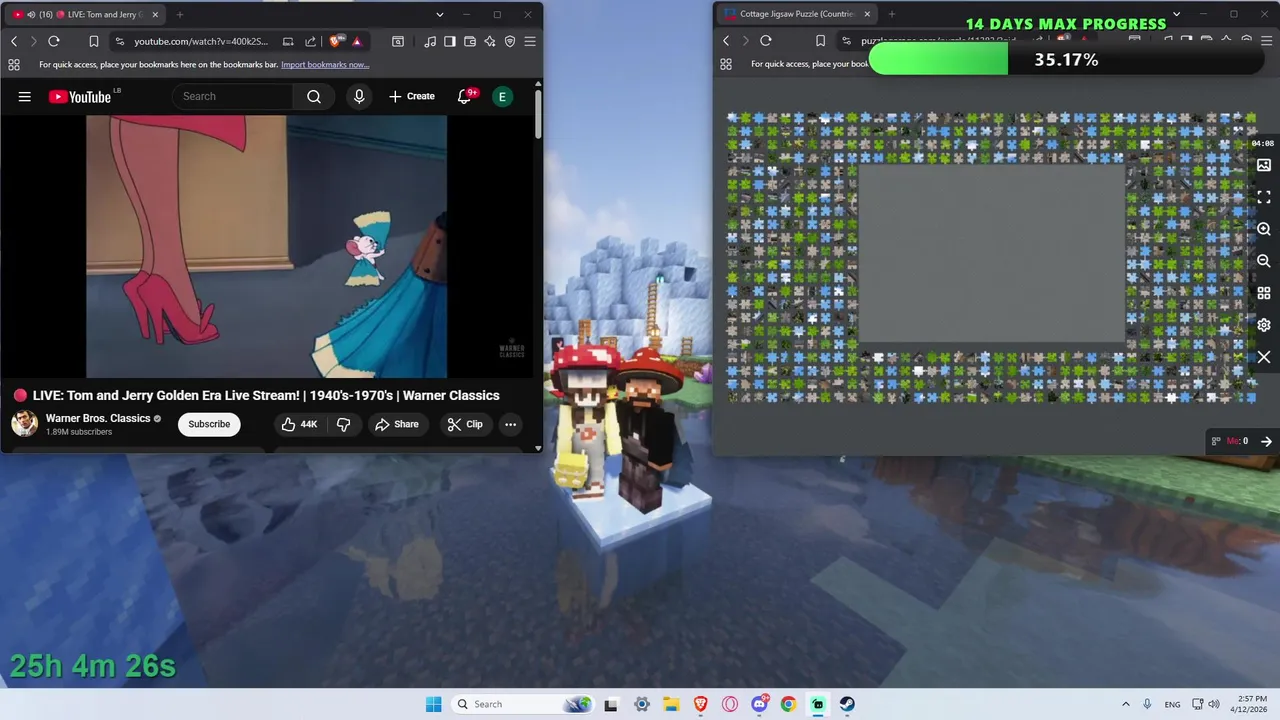
Task: Open Discord from the taskbar
Action: click(x=759, y=704)
